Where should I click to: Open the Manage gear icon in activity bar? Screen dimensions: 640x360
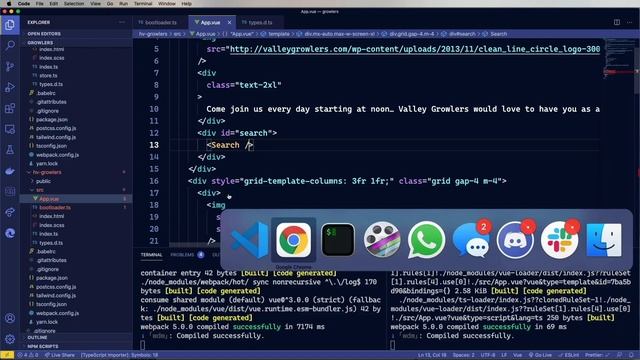10,339
